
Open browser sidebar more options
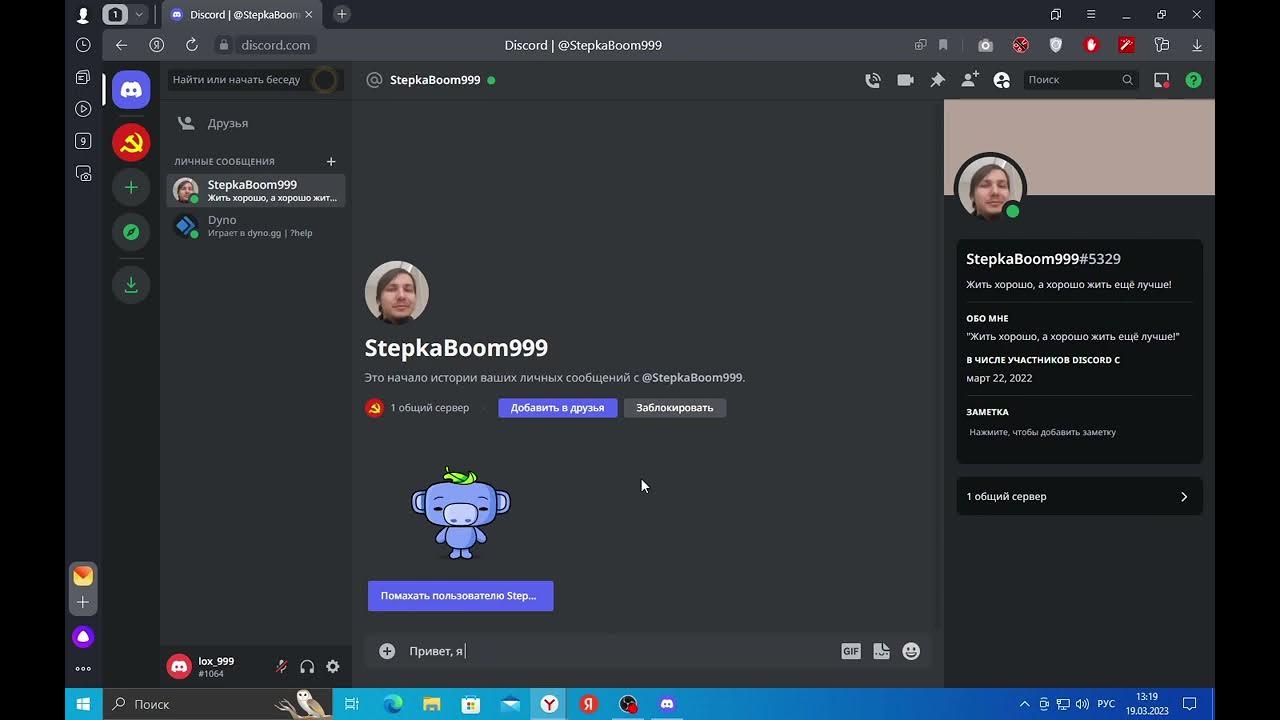(x=83, y=669)
